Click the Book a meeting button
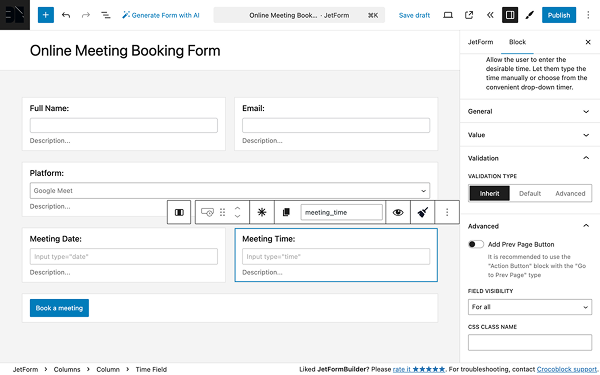Viewport: 600px width, 375px height. click(59, 308)
